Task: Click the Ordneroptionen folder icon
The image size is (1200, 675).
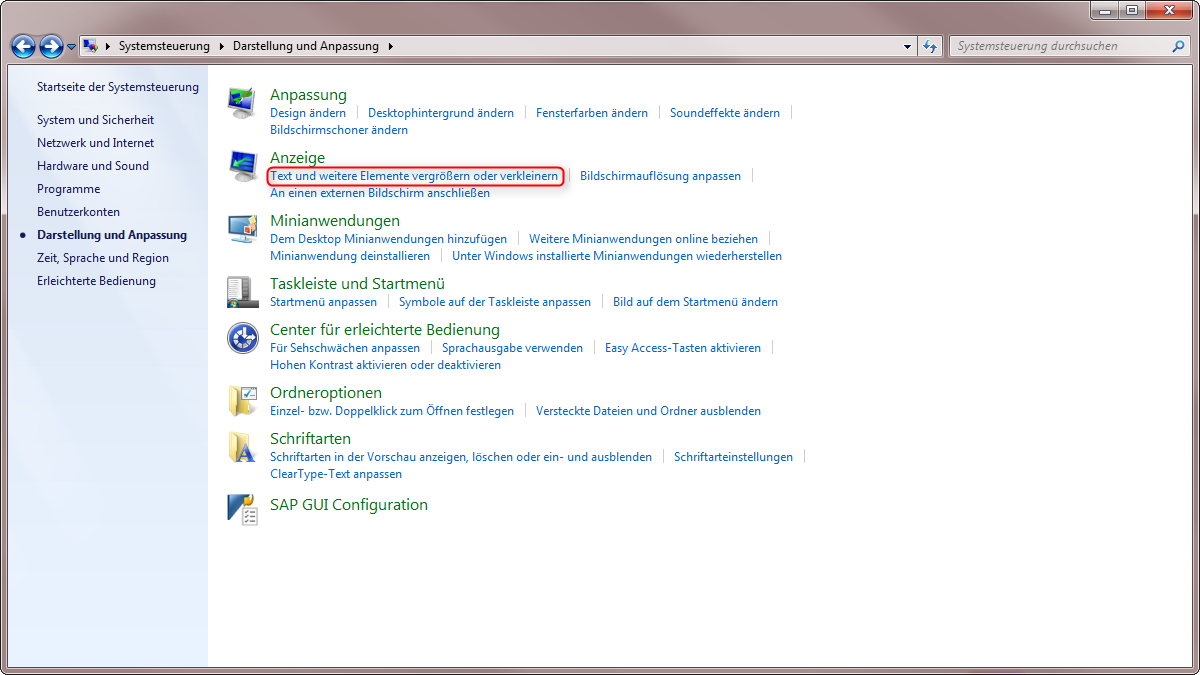Action: coord(242,400)
